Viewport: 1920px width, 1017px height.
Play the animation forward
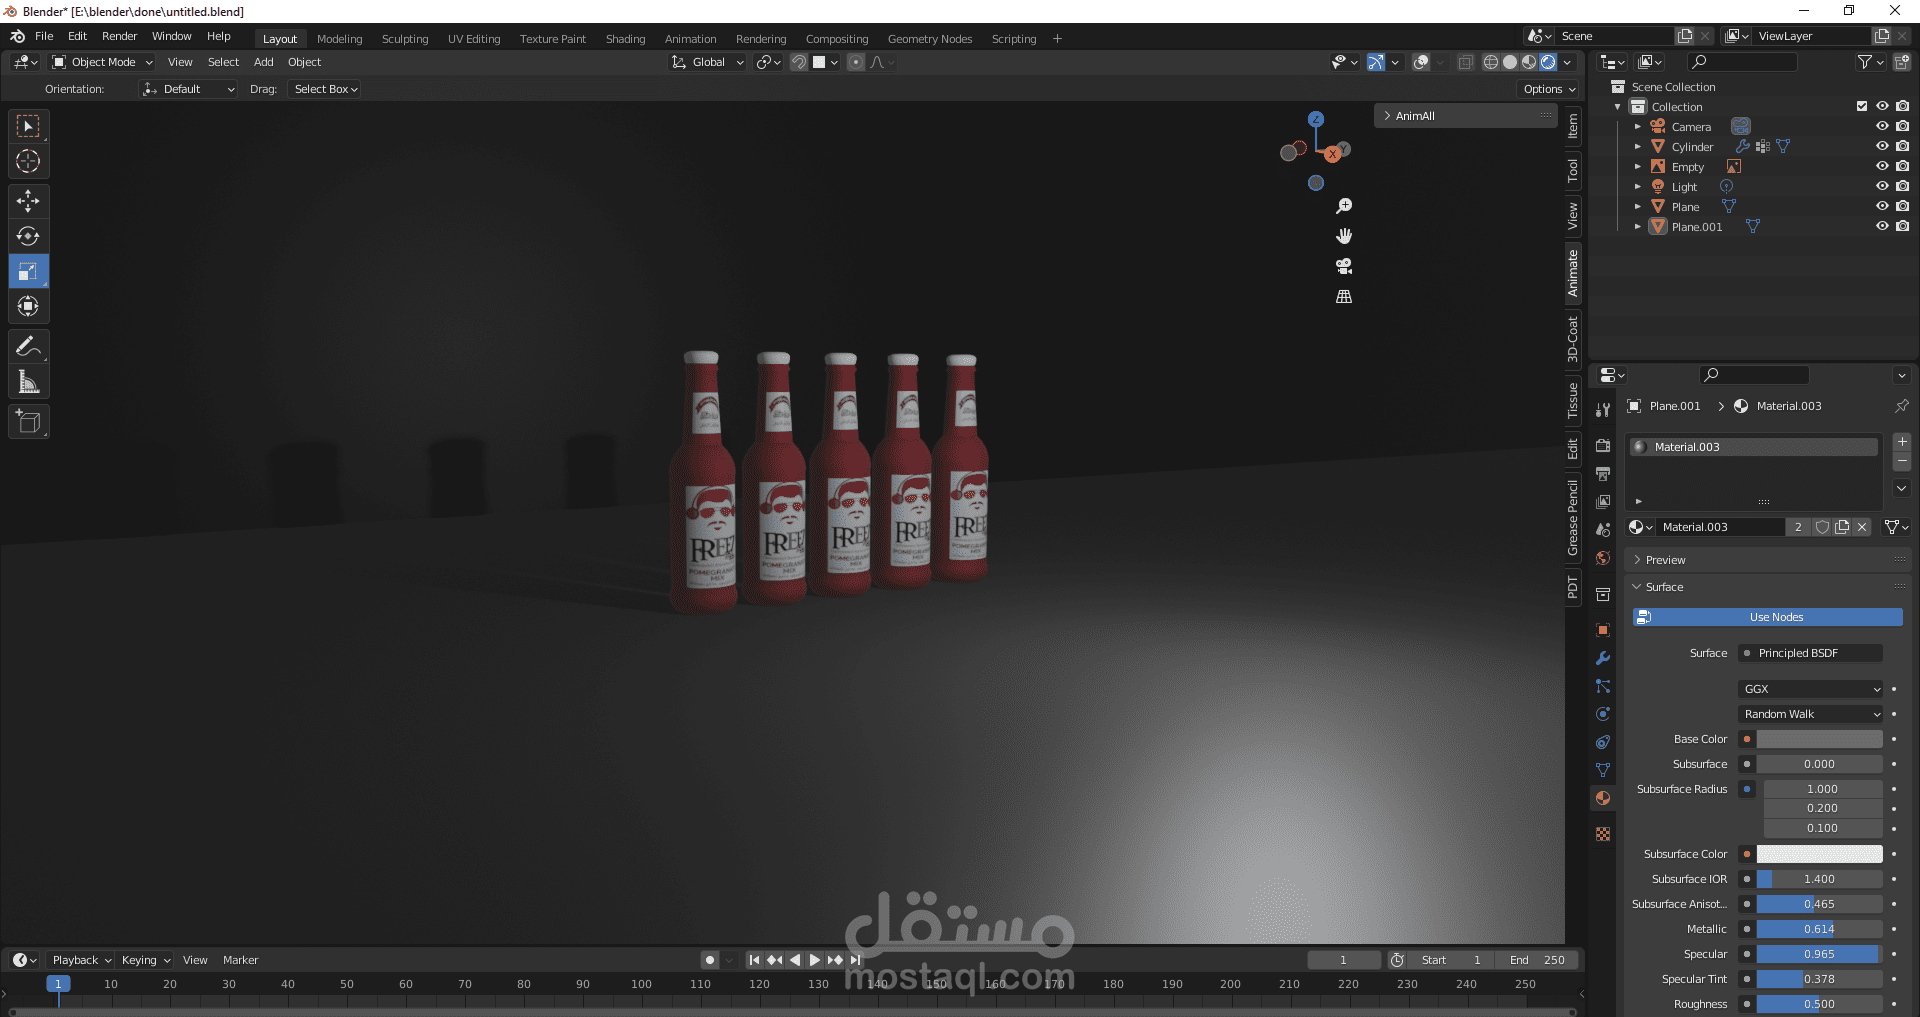pos(815,960)
